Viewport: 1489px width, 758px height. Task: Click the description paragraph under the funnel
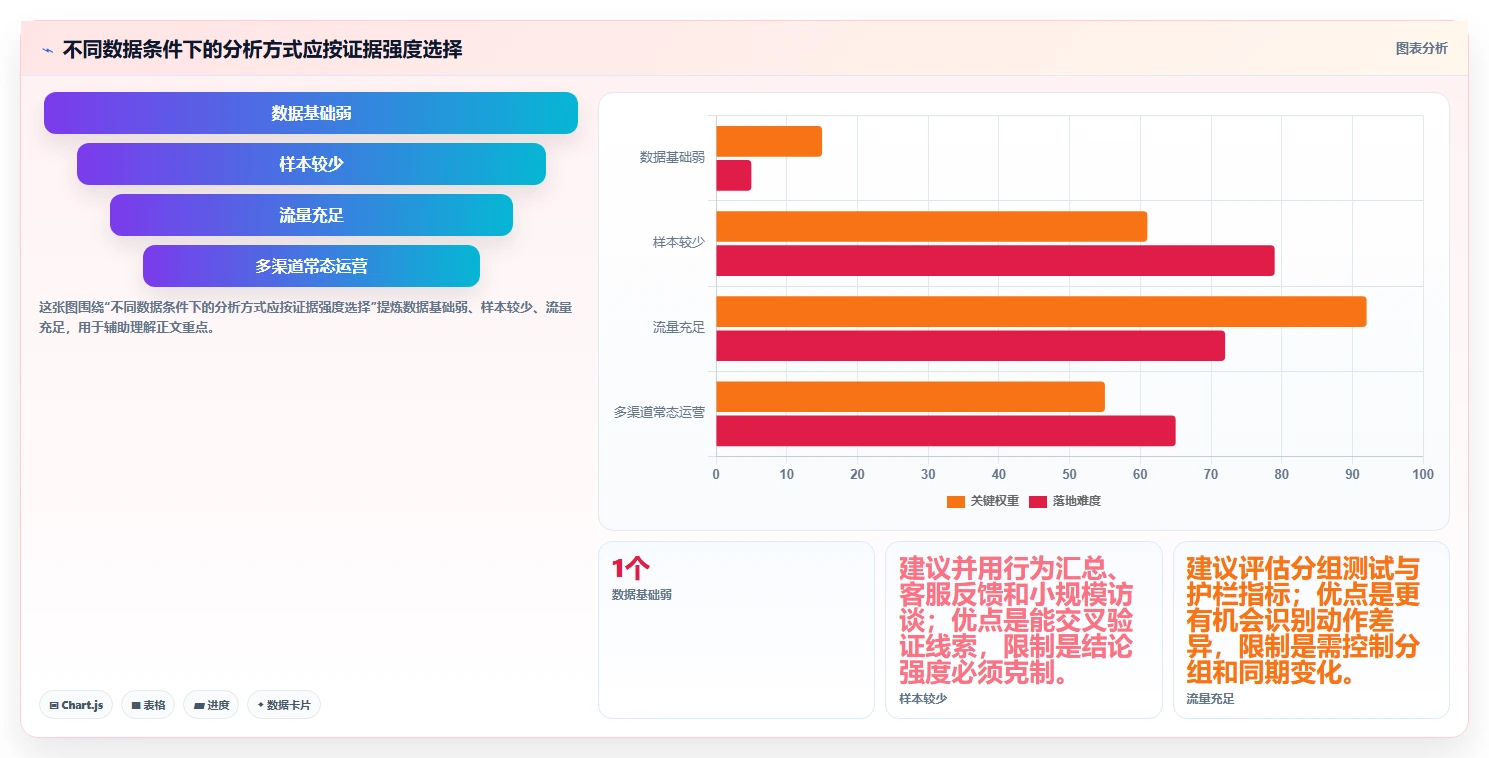(306, 317)
